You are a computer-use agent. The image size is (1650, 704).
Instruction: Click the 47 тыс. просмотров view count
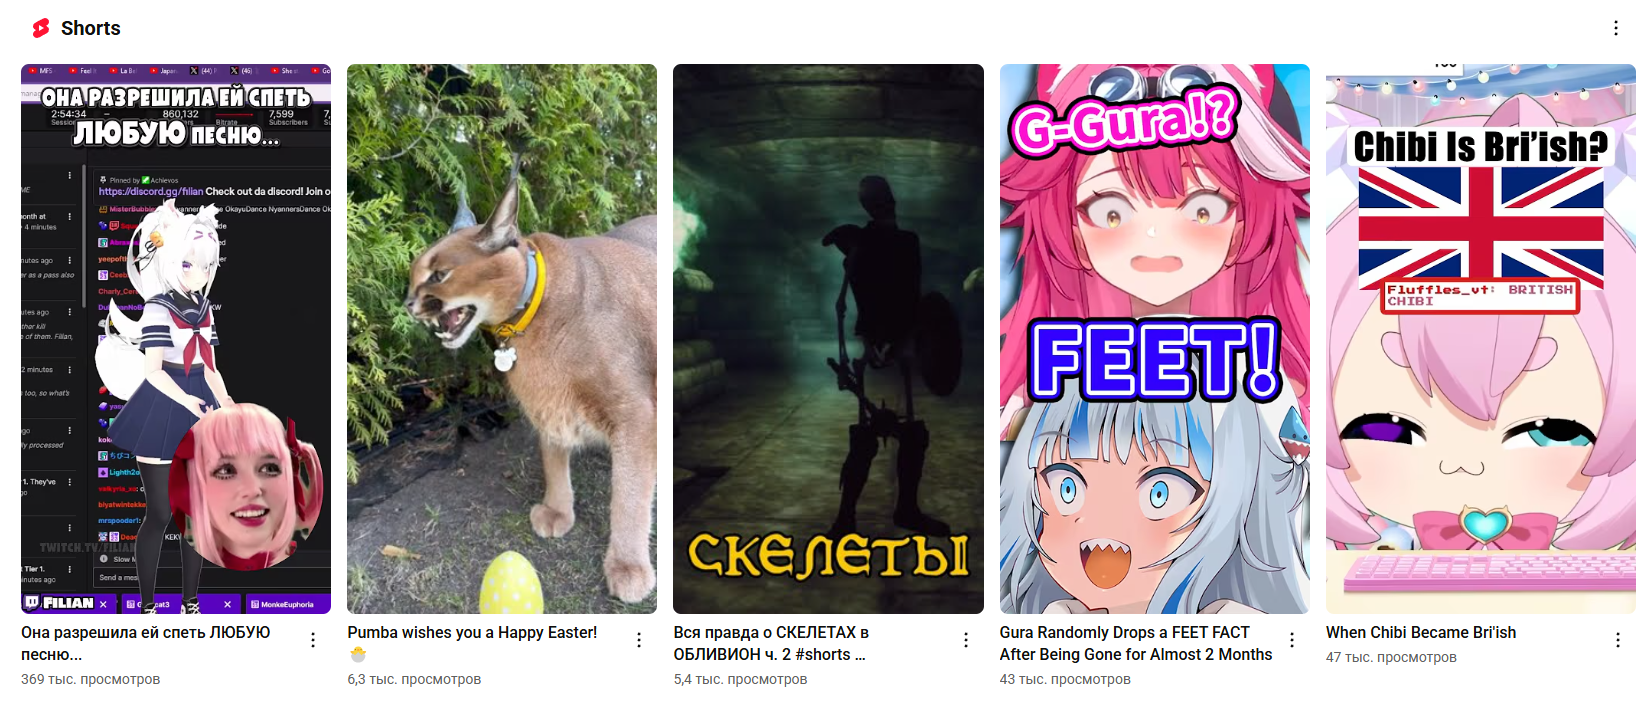point(1391,657)
